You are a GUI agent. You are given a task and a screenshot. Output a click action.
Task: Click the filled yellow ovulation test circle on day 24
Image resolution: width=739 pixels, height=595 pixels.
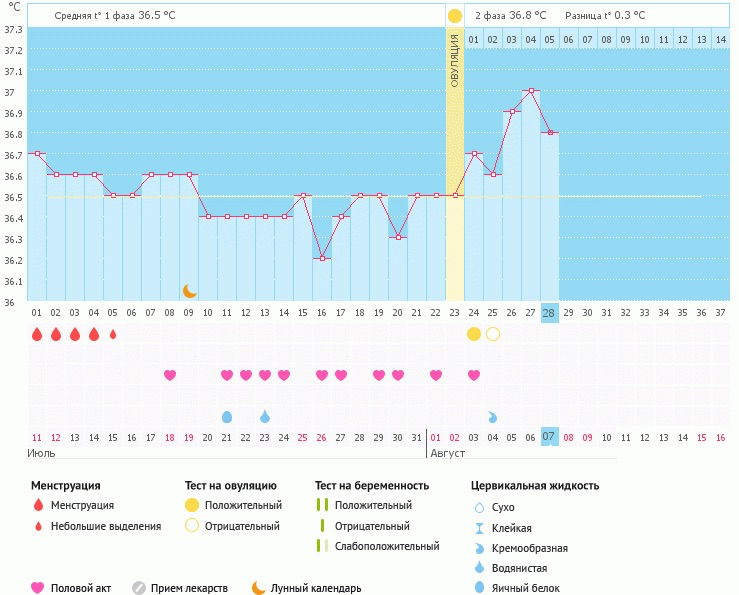tap(474, 334)
